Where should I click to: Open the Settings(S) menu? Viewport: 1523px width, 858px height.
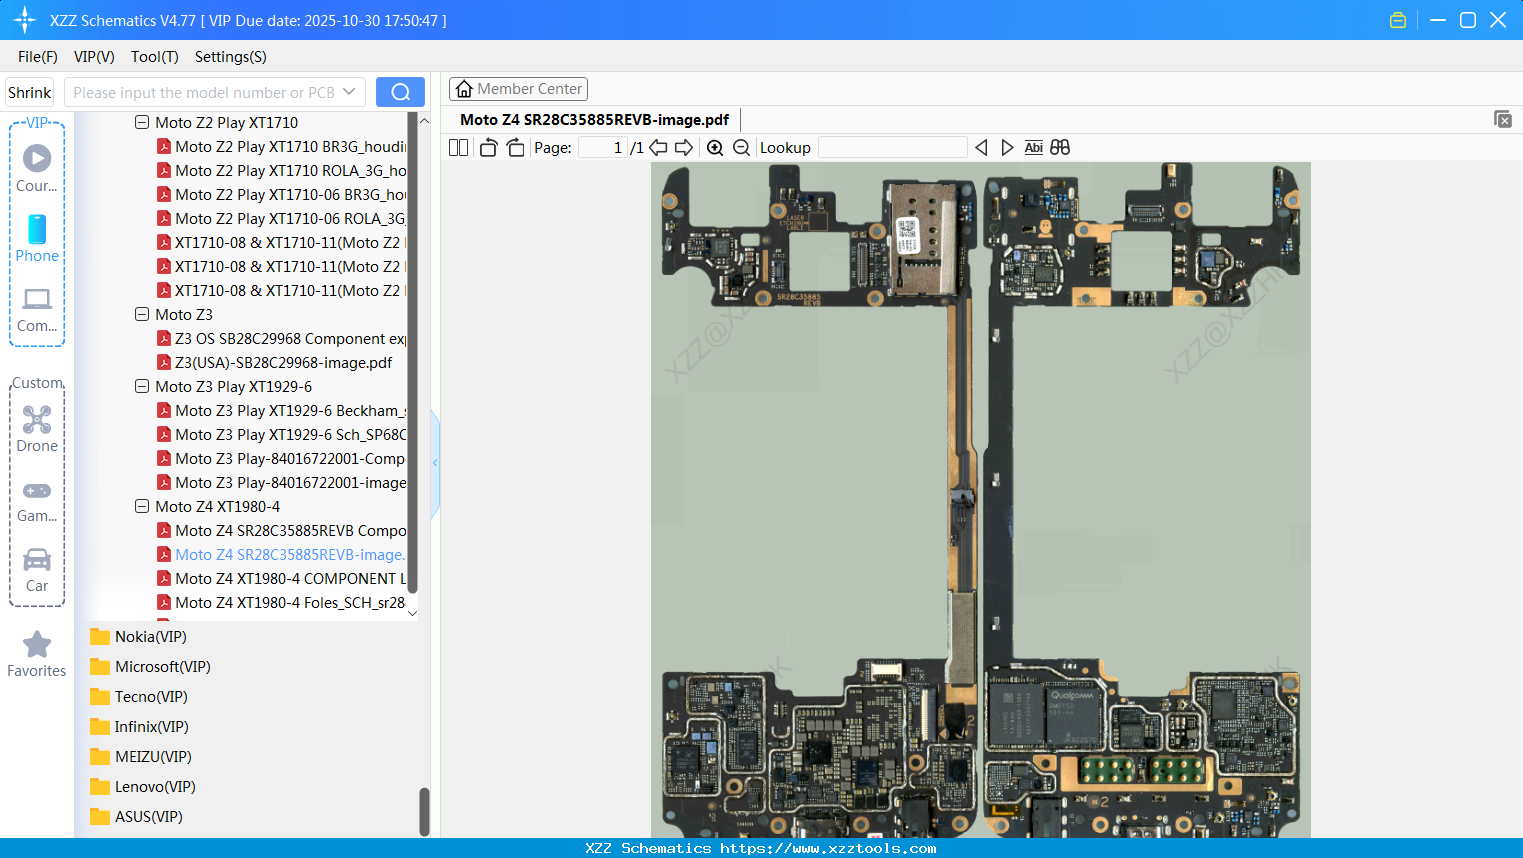tap(230, 57)
